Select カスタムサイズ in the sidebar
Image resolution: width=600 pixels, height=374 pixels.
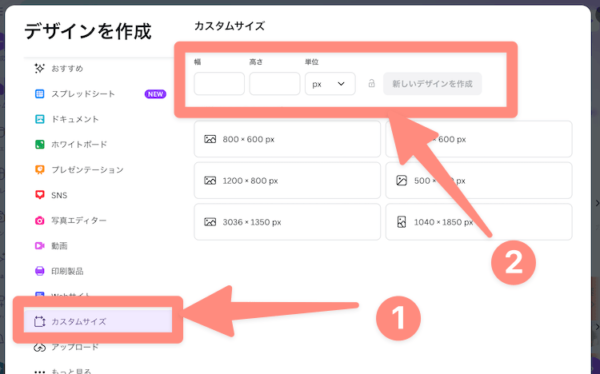pos(98,322)
